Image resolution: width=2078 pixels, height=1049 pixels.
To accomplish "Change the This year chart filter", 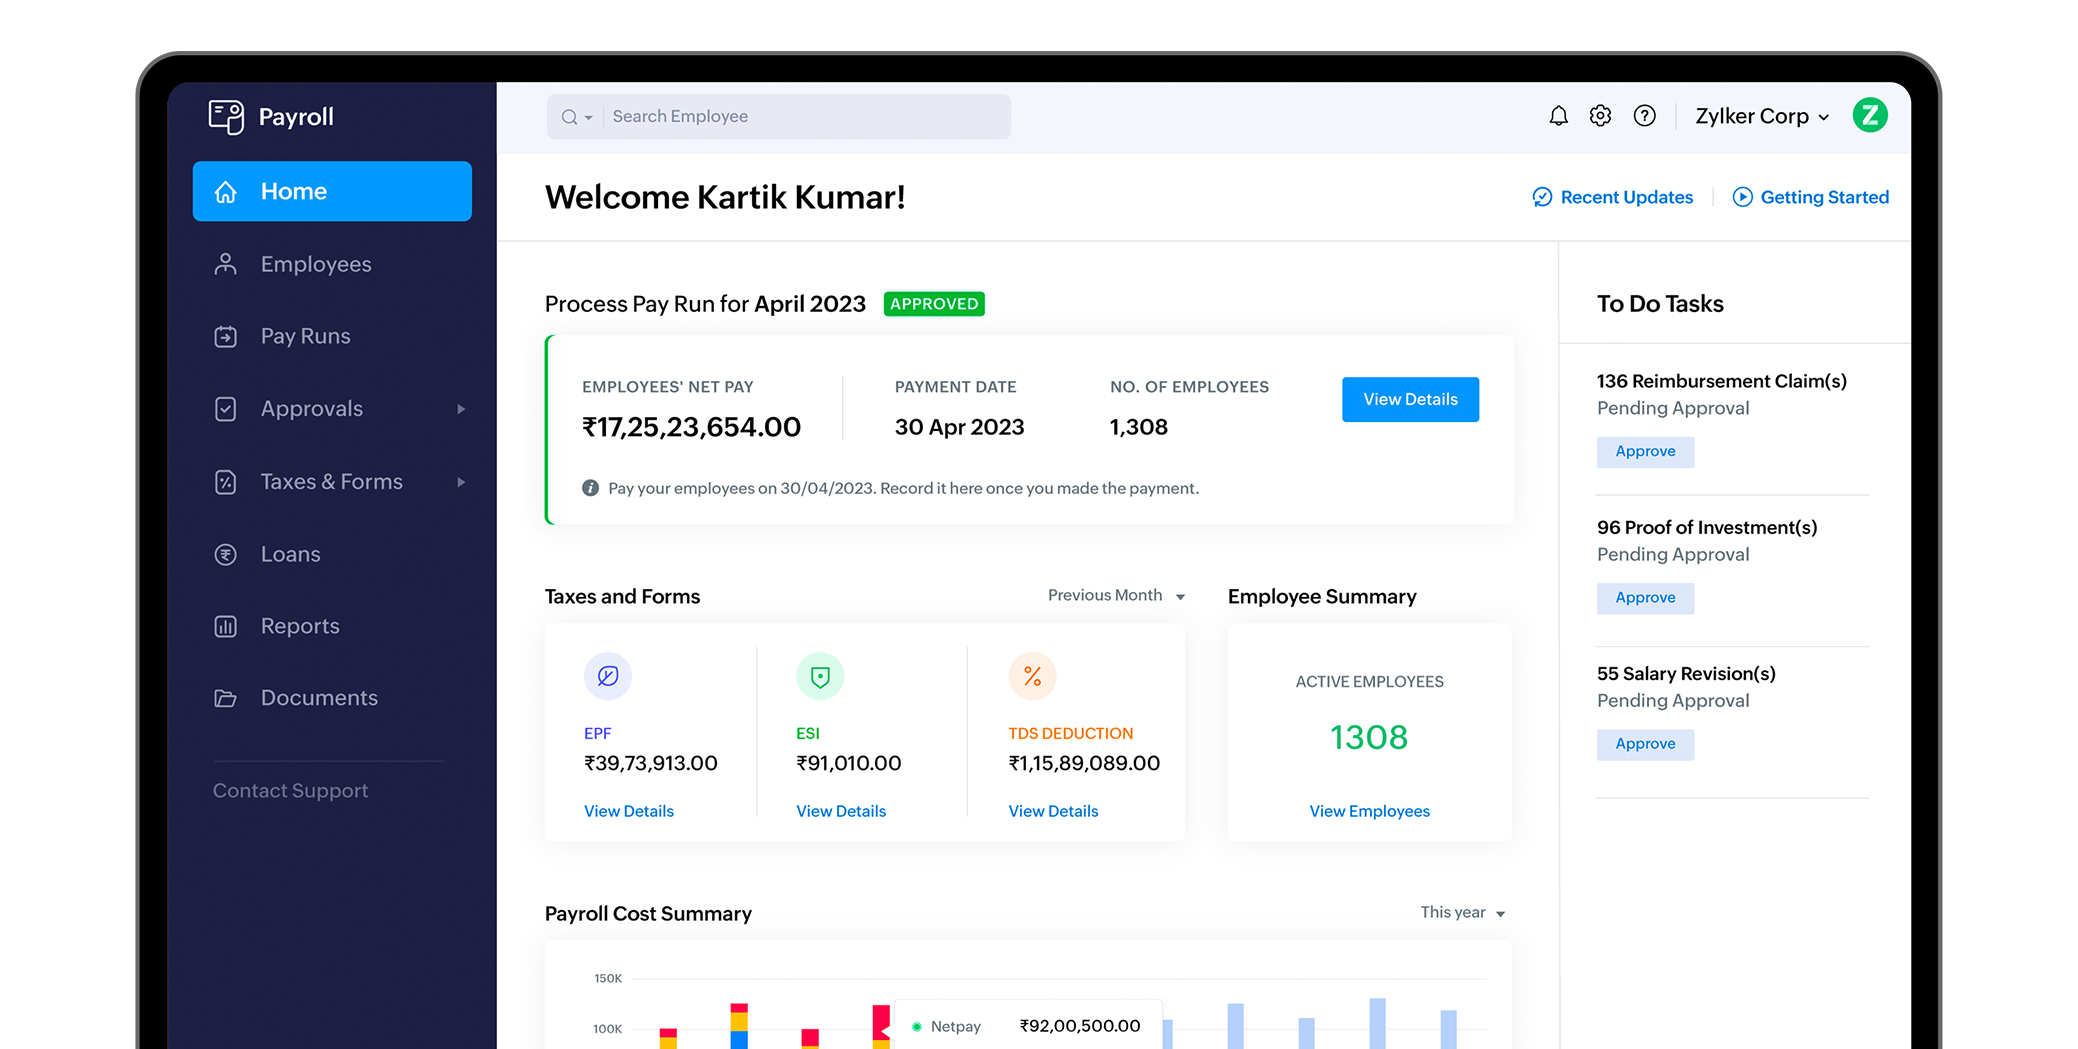I will (x=1461, y=912).
